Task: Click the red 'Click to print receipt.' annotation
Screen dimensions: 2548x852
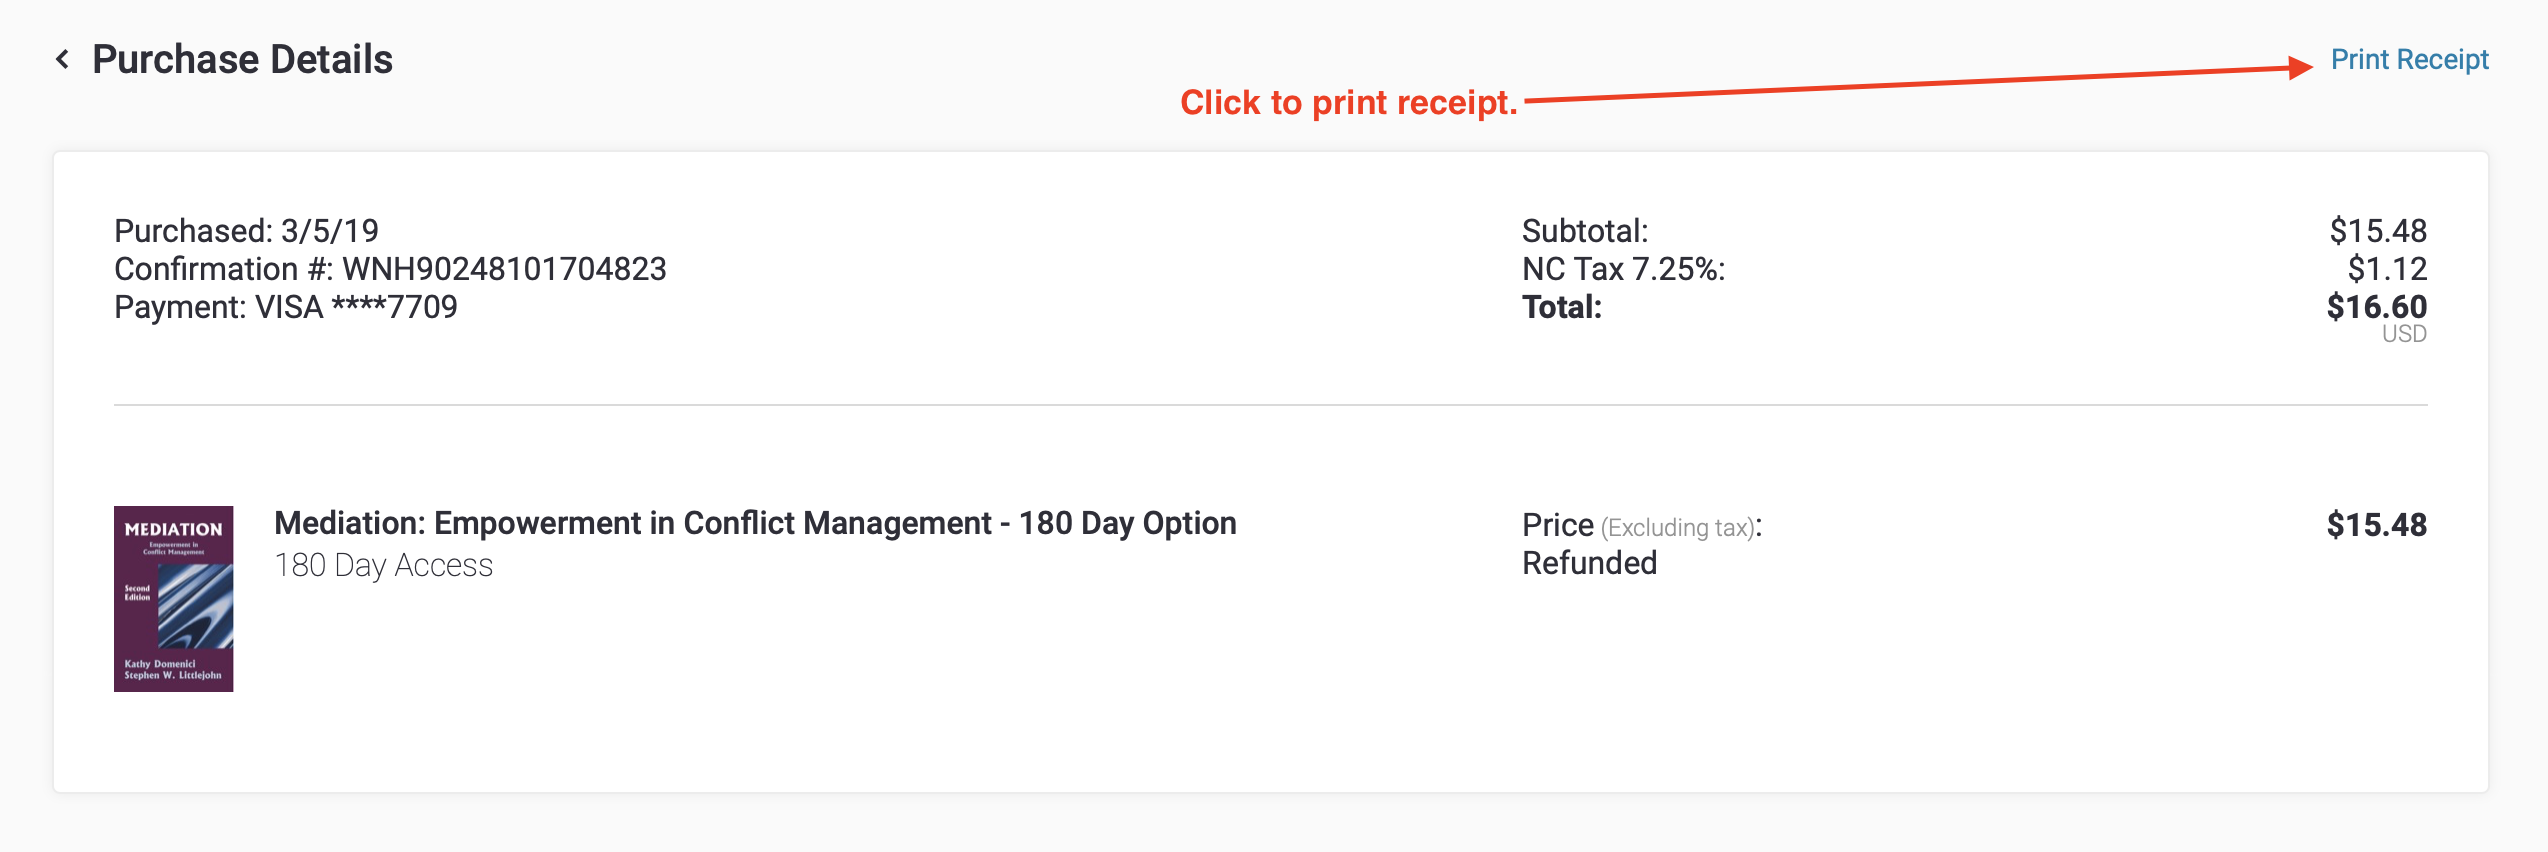Action: click(x=1349, y=103)
